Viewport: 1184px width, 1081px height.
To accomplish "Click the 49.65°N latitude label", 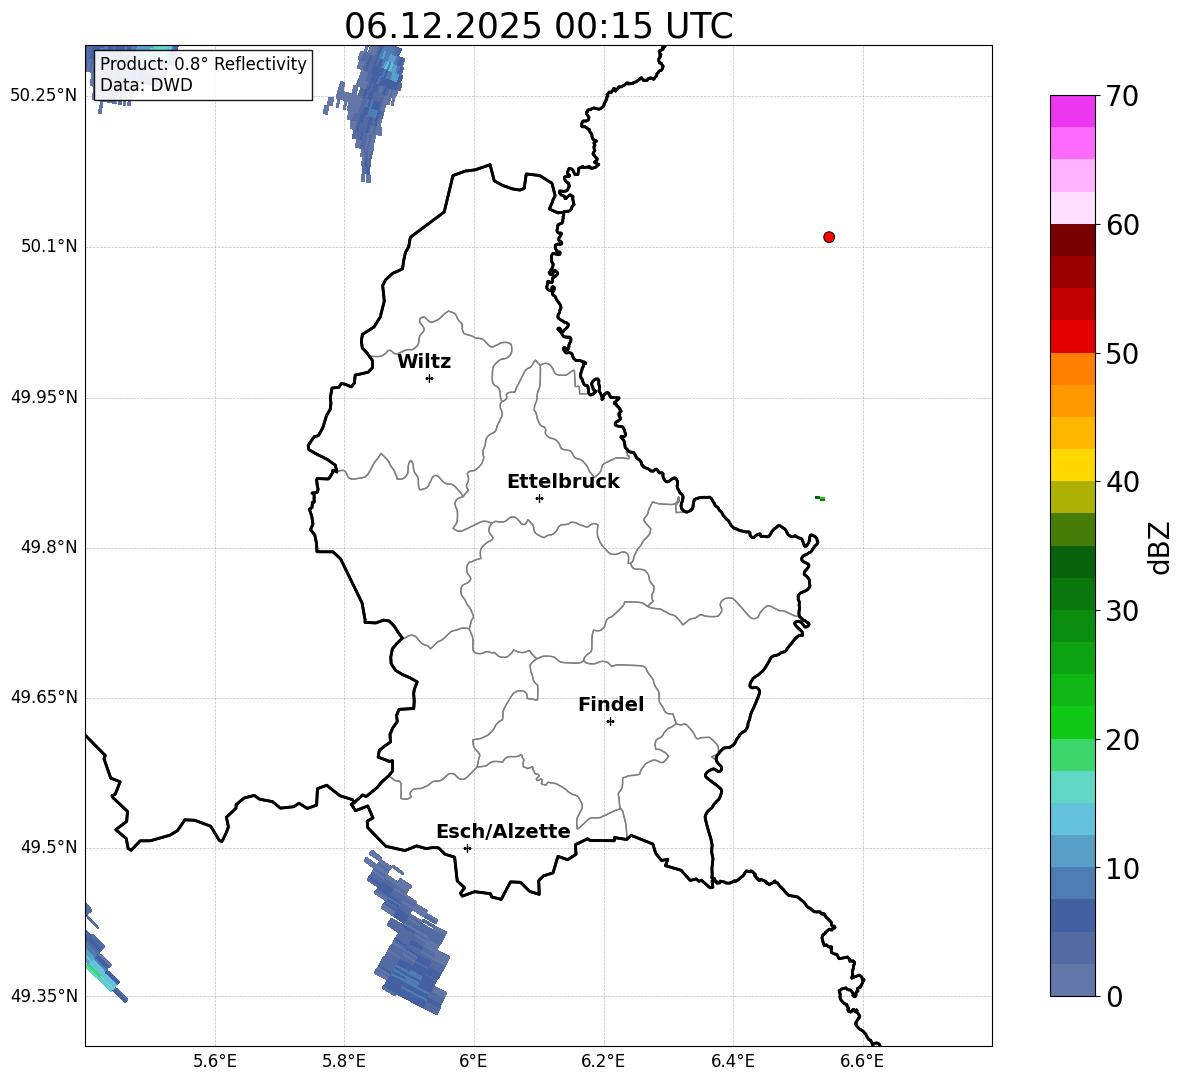I will [43, 697].
